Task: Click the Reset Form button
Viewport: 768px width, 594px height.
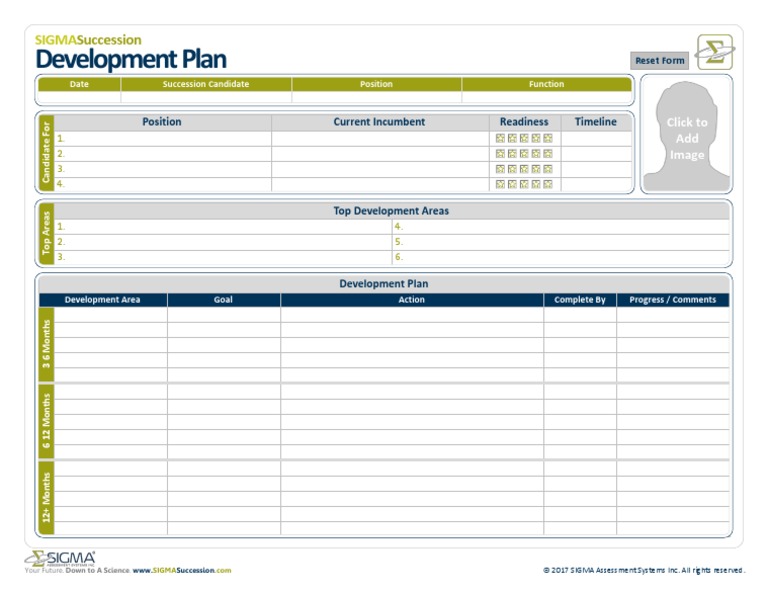Action: (659, 61)
